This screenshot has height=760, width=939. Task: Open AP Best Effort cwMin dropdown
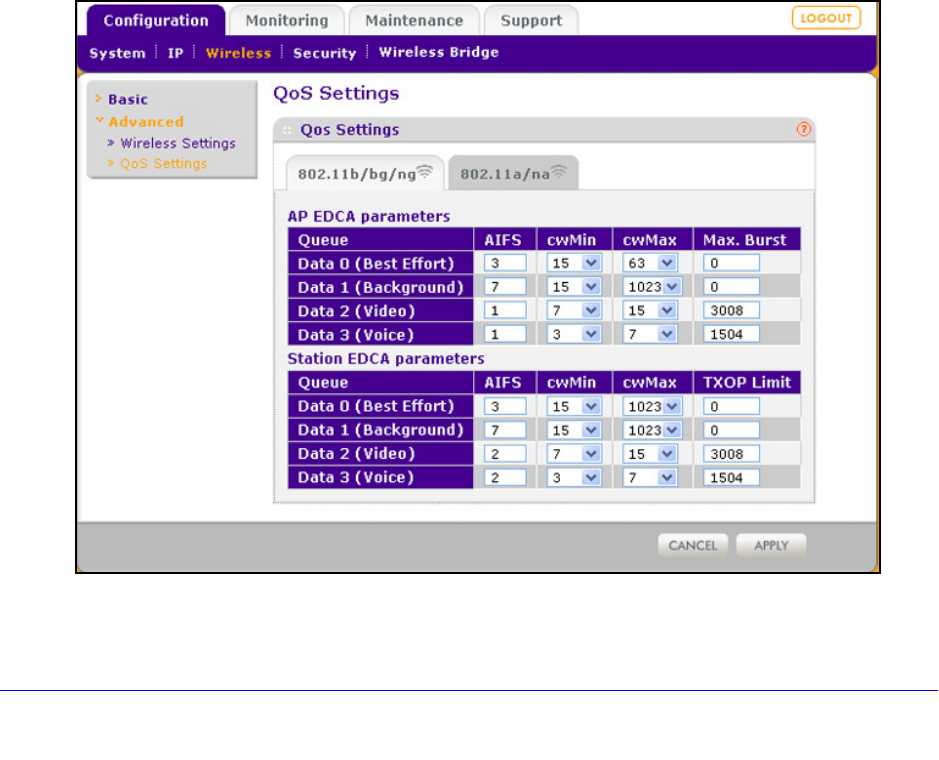pyautogui.click(x=574, y=263)
